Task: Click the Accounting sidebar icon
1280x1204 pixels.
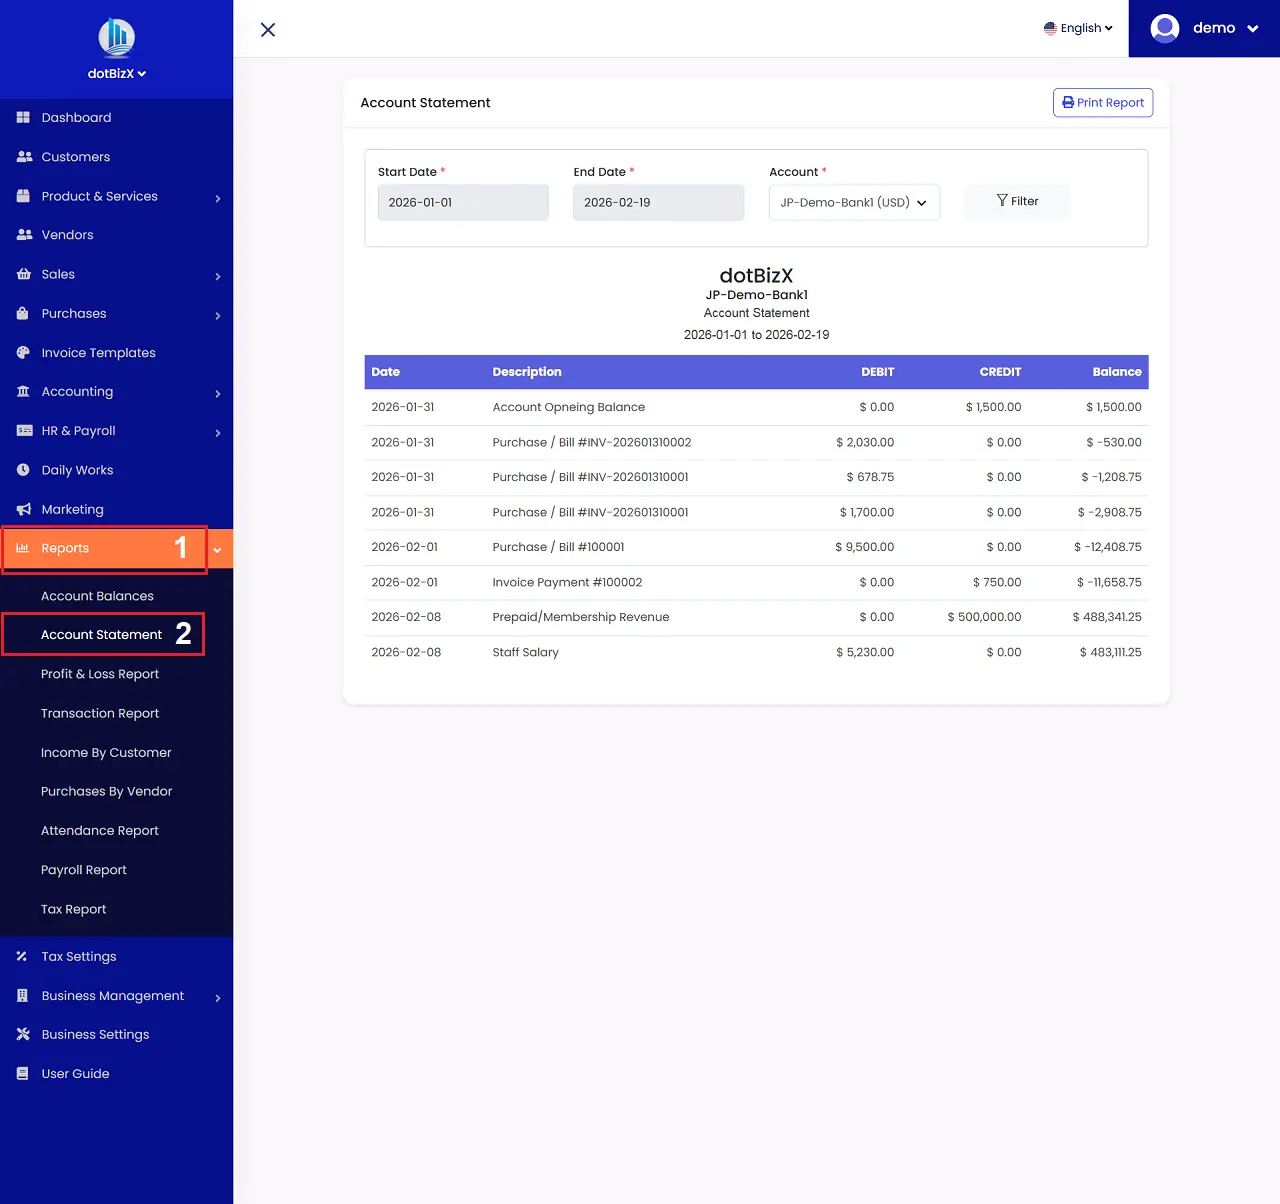Action: [22, 391]
